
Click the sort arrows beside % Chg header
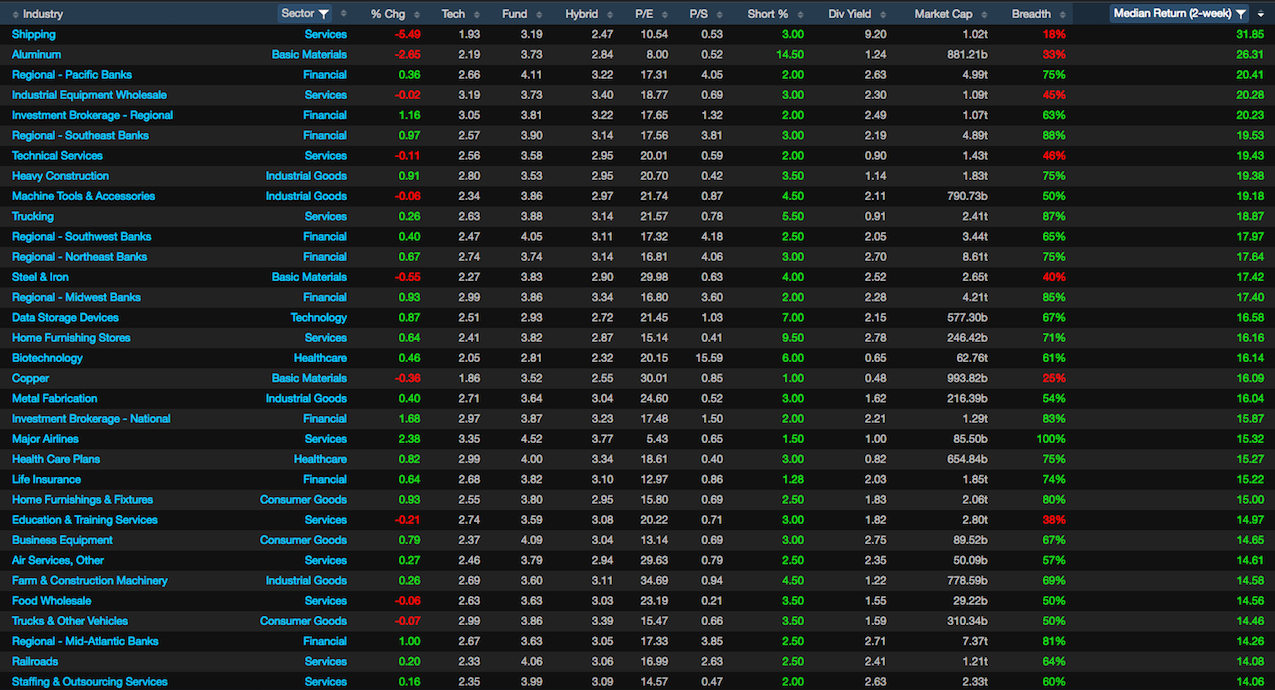[x=416, y=14]
